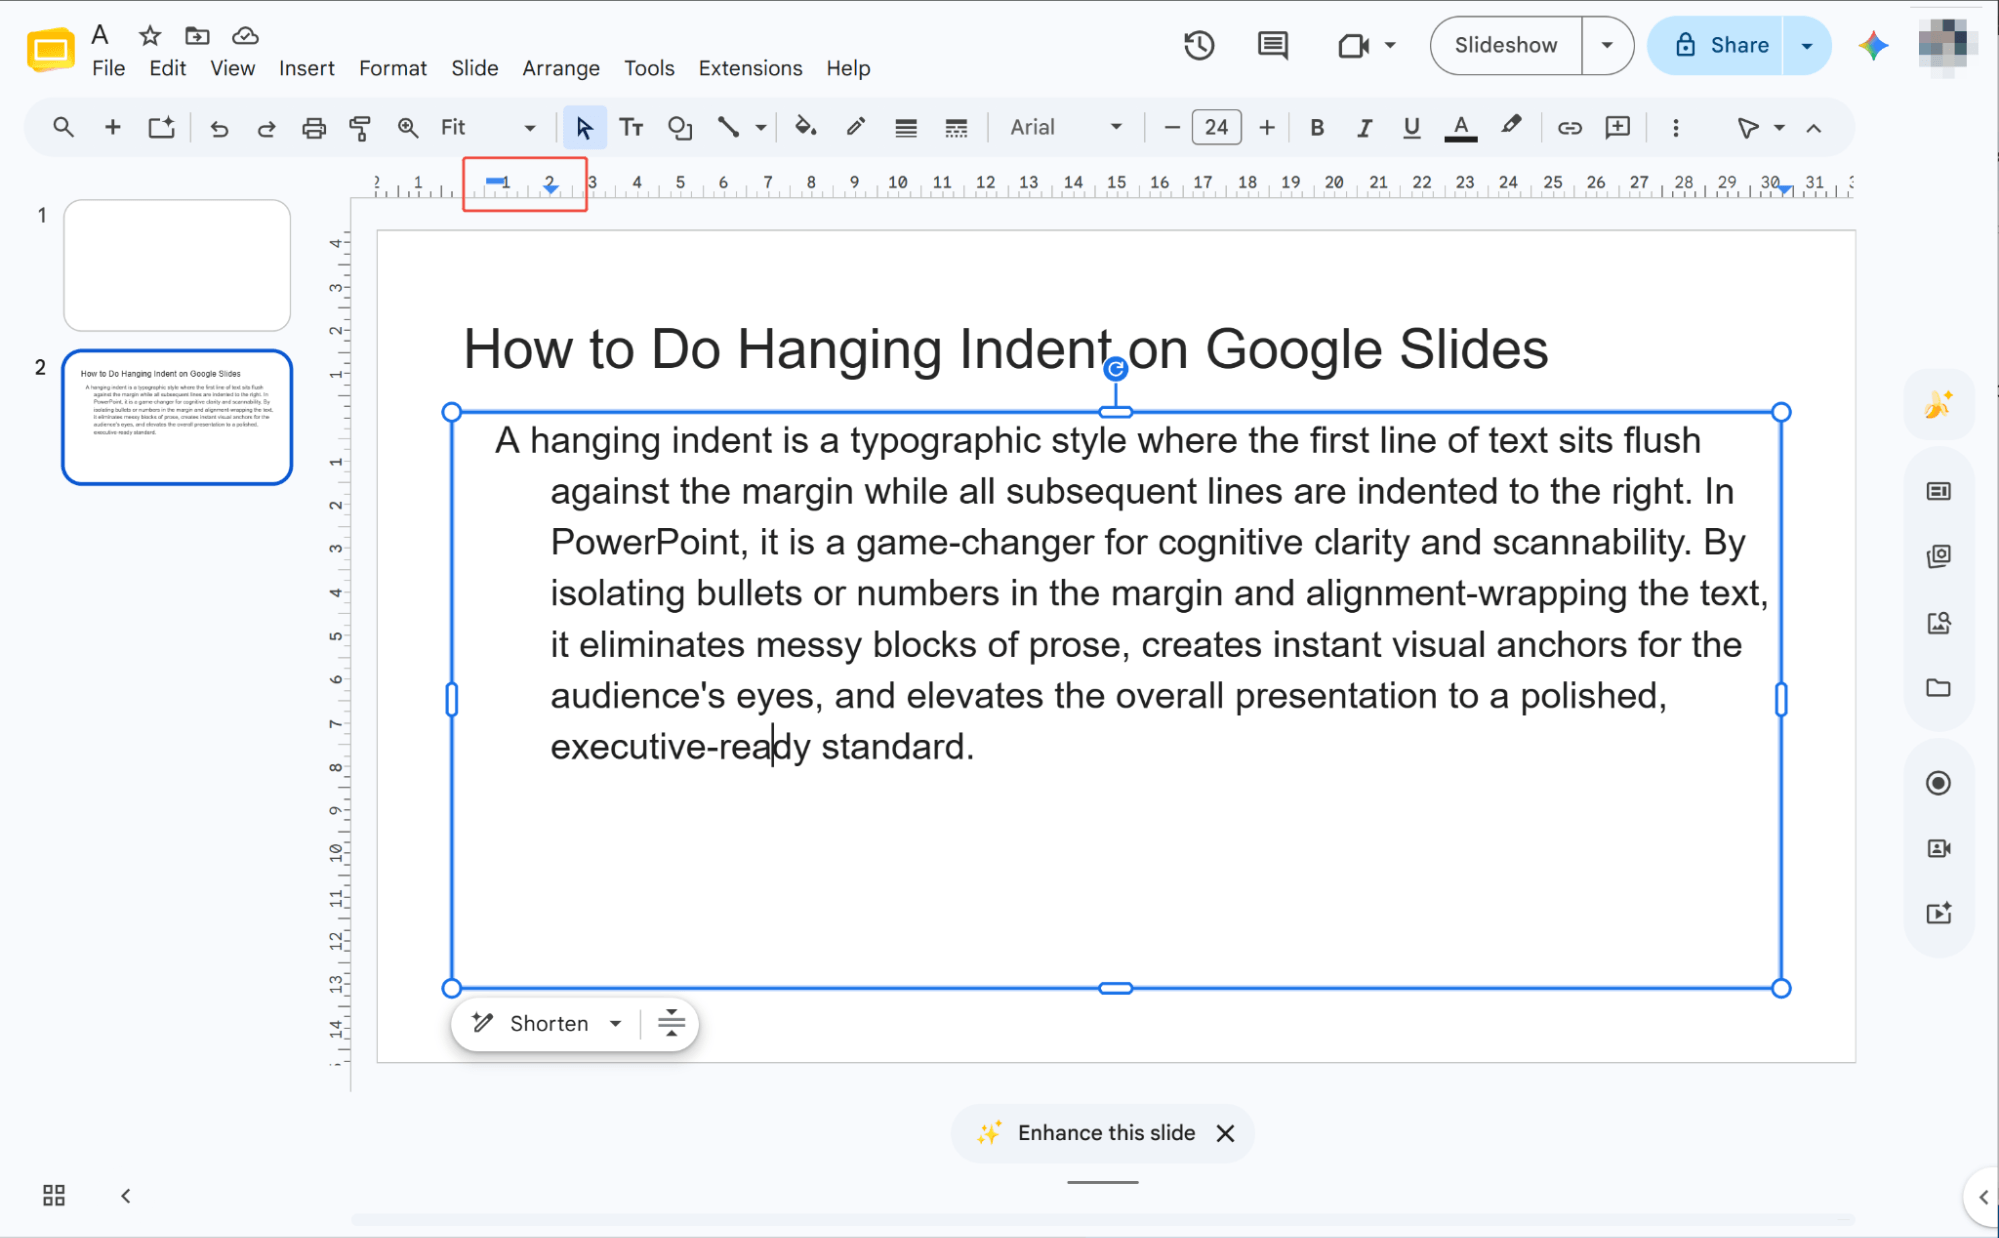Expand the Share options arrow
Viewport: 1999px width, 1238px height.
coord(1806,45)
